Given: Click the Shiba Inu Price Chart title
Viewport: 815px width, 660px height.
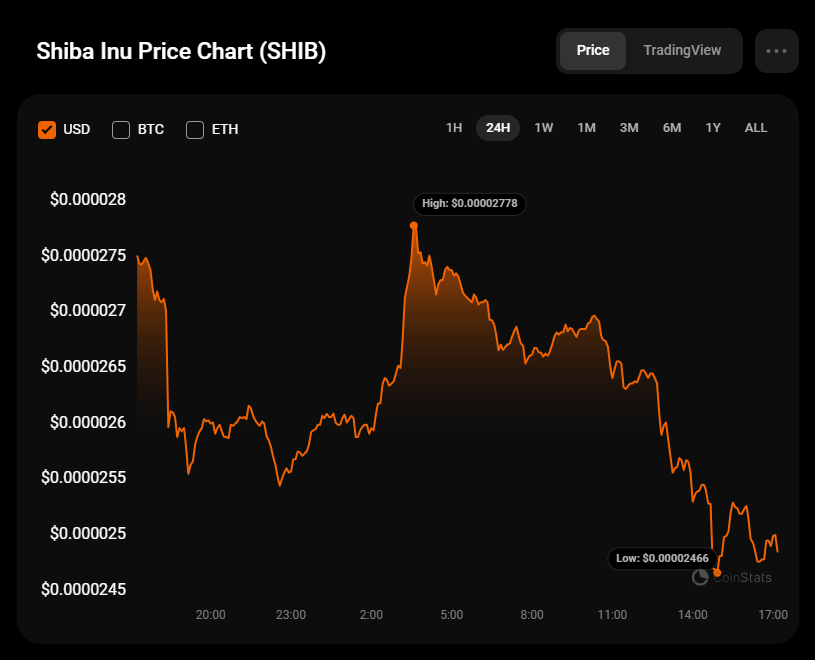Looking at the screenshot, I should tap(181, 52).
